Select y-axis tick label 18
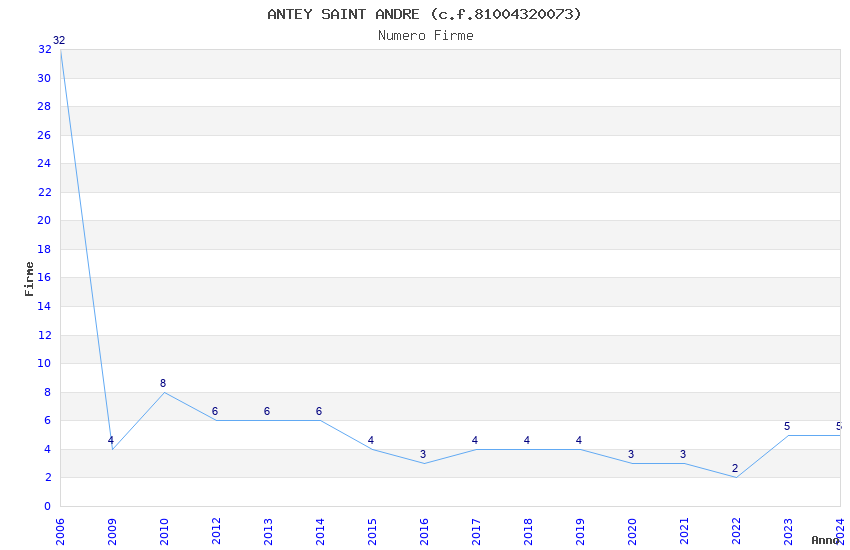 44,249
